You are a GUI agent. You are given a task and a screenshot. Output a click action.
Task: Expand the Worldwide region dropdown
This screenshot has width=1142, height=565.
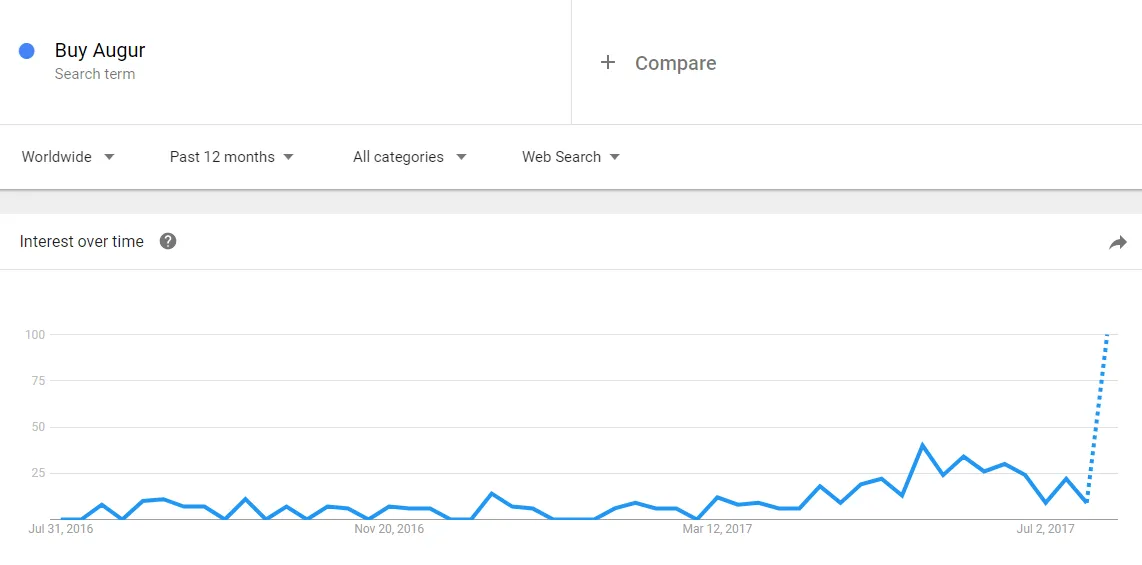[68, 157]
